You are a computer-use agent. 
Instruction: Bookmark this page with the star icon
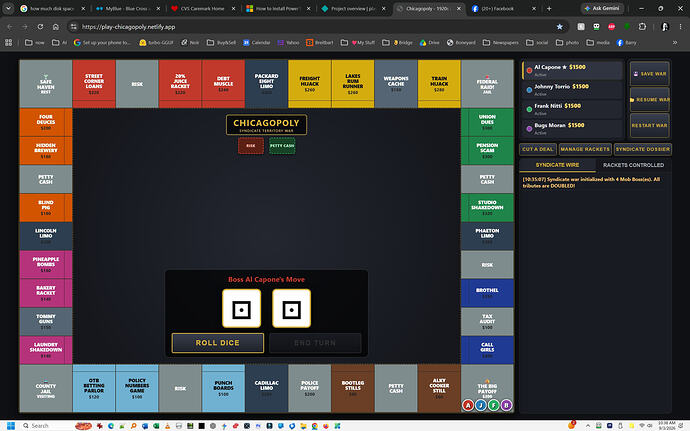559,27
